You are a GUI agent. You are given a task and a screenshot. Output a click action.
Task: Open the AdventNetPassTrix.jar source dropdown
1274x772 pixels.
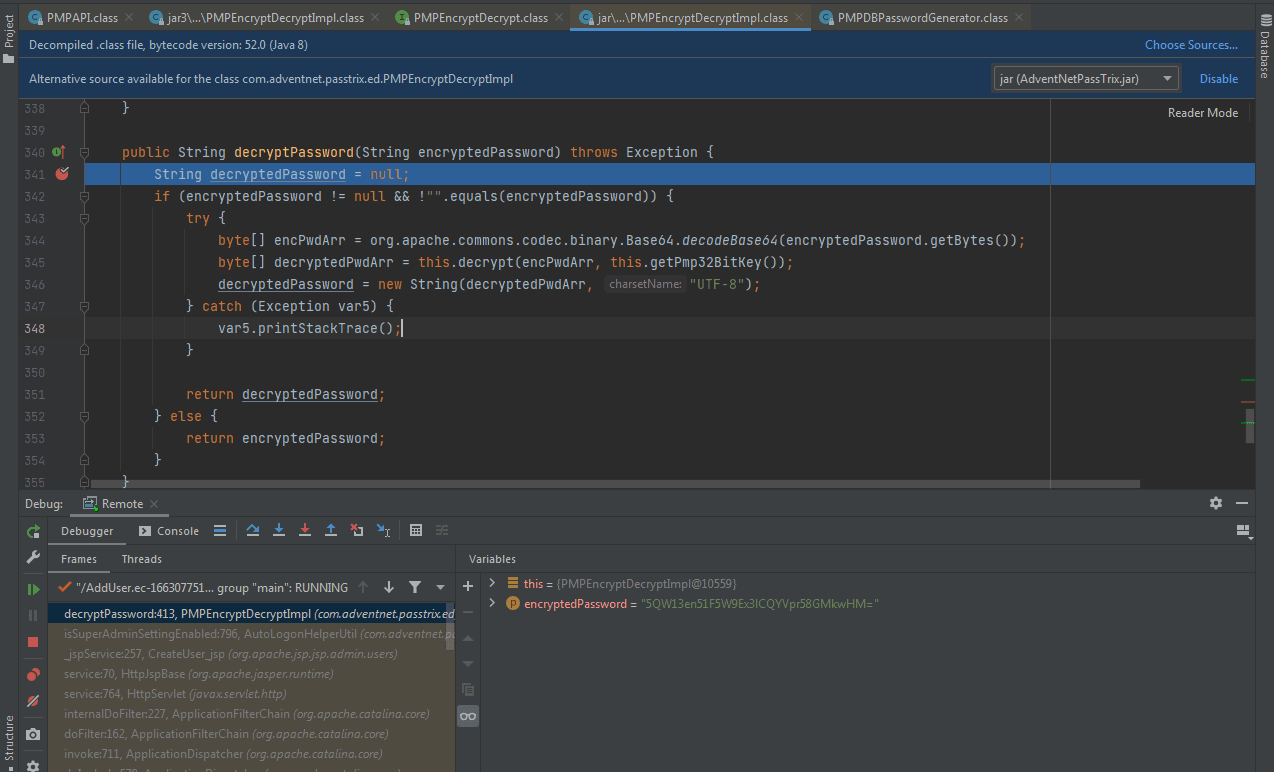click(x=1085, y=78)
